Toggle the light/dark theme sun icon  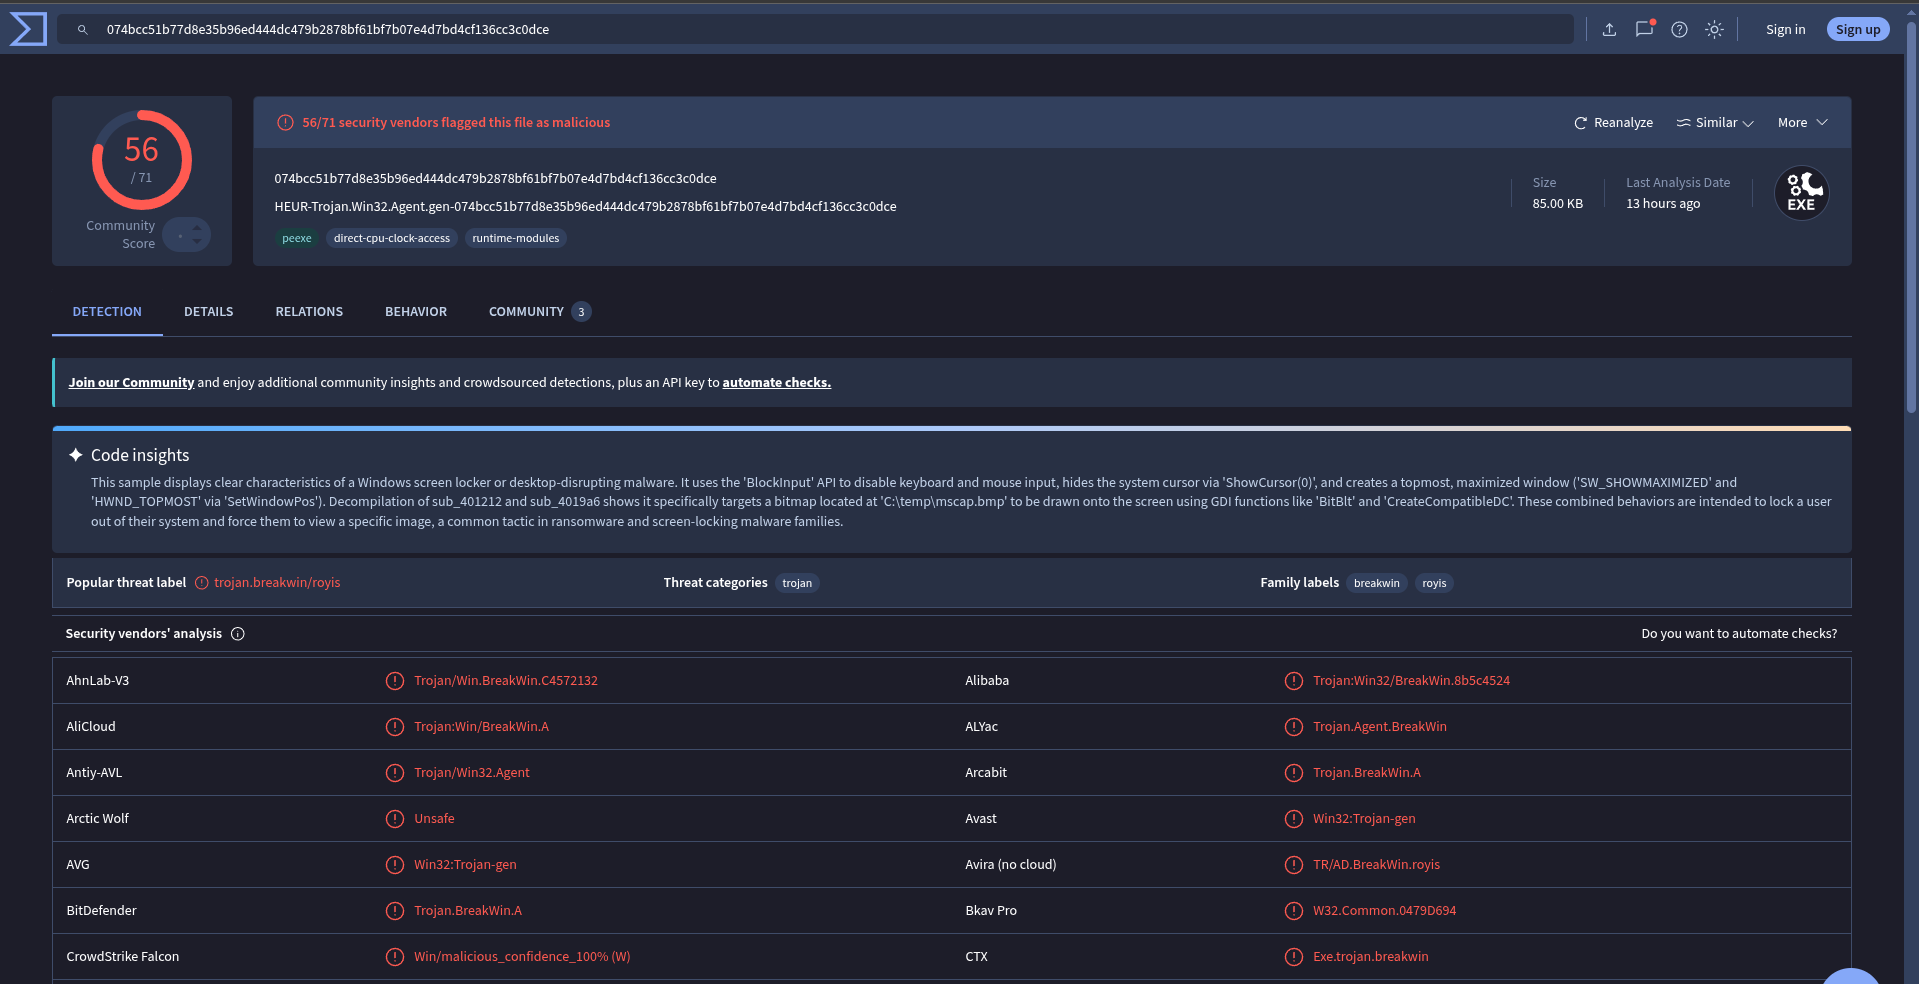click(x=1714, y=30)
